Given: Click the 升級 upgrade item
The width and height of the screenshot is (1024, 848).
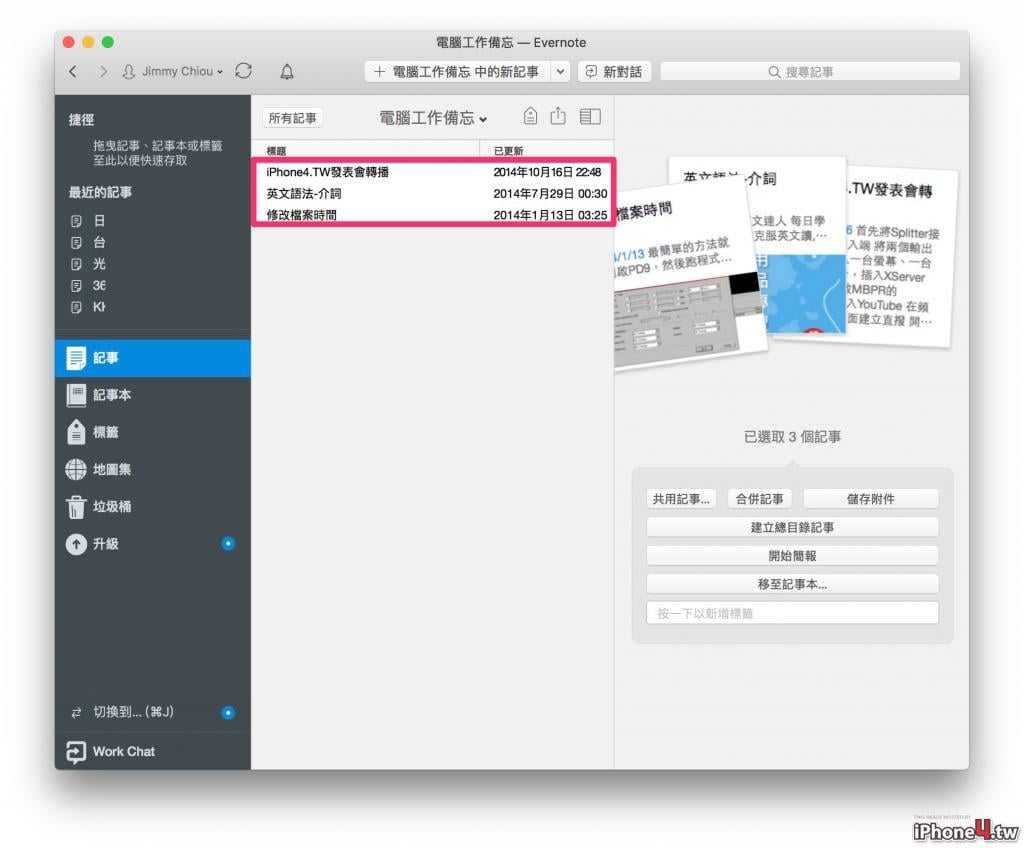Looking at the screenshot, I should click(153, 544).
